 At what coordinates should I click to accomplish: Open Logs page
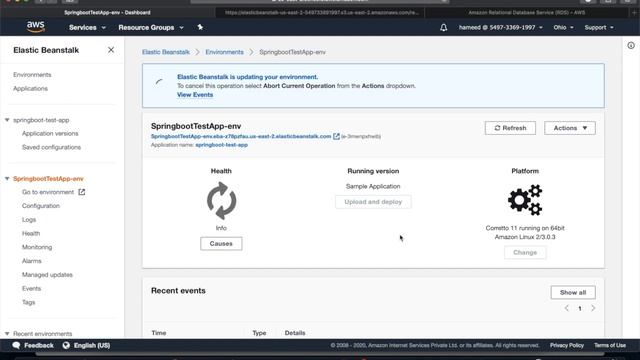coord(29,220)
